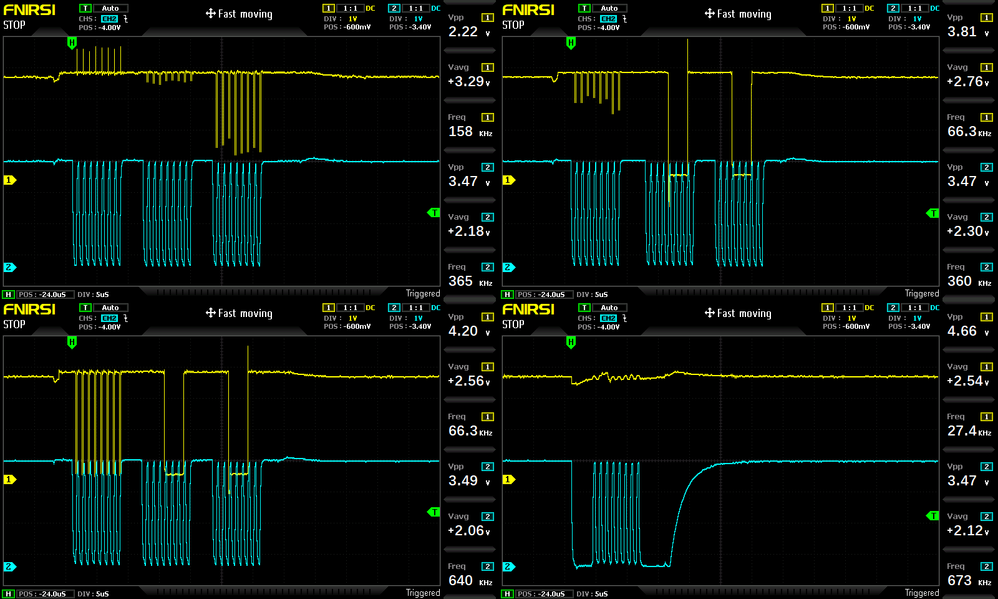
Task: Click the Vavg +2.76 V reading
Action: point(969,76)
